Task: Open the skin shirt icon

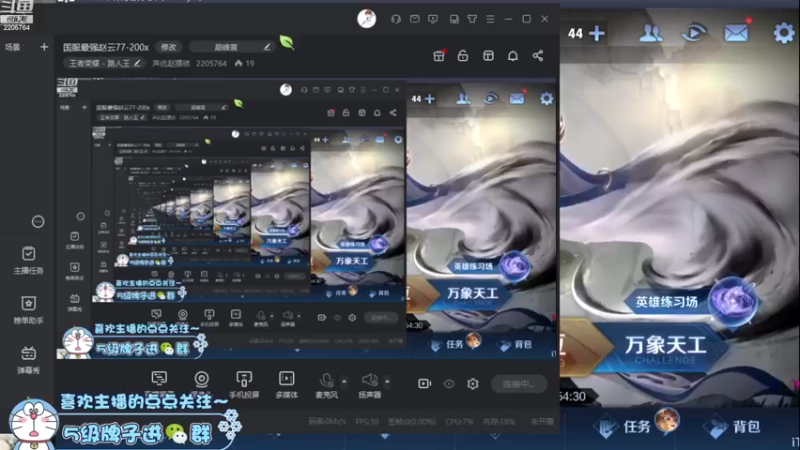Action: pos(472,19)
